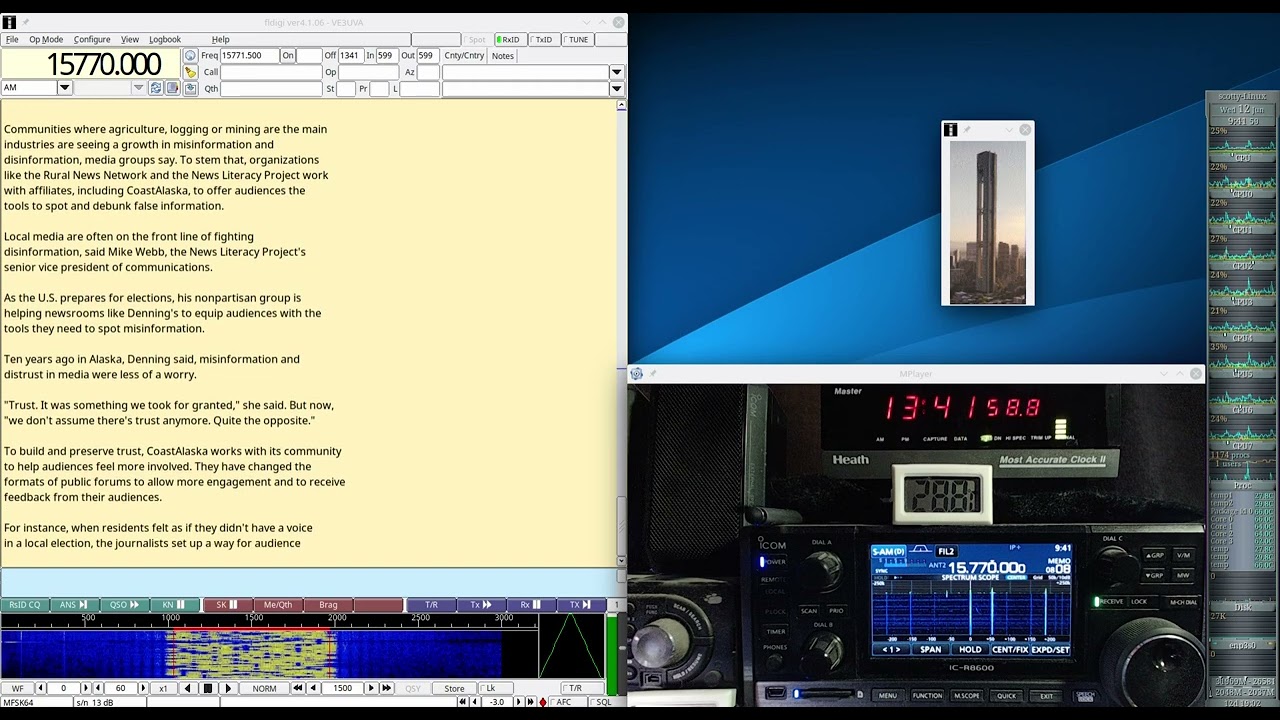The image size is (1280, 720).
Task: Click the On time button
Action: click(x=288, y=56)
